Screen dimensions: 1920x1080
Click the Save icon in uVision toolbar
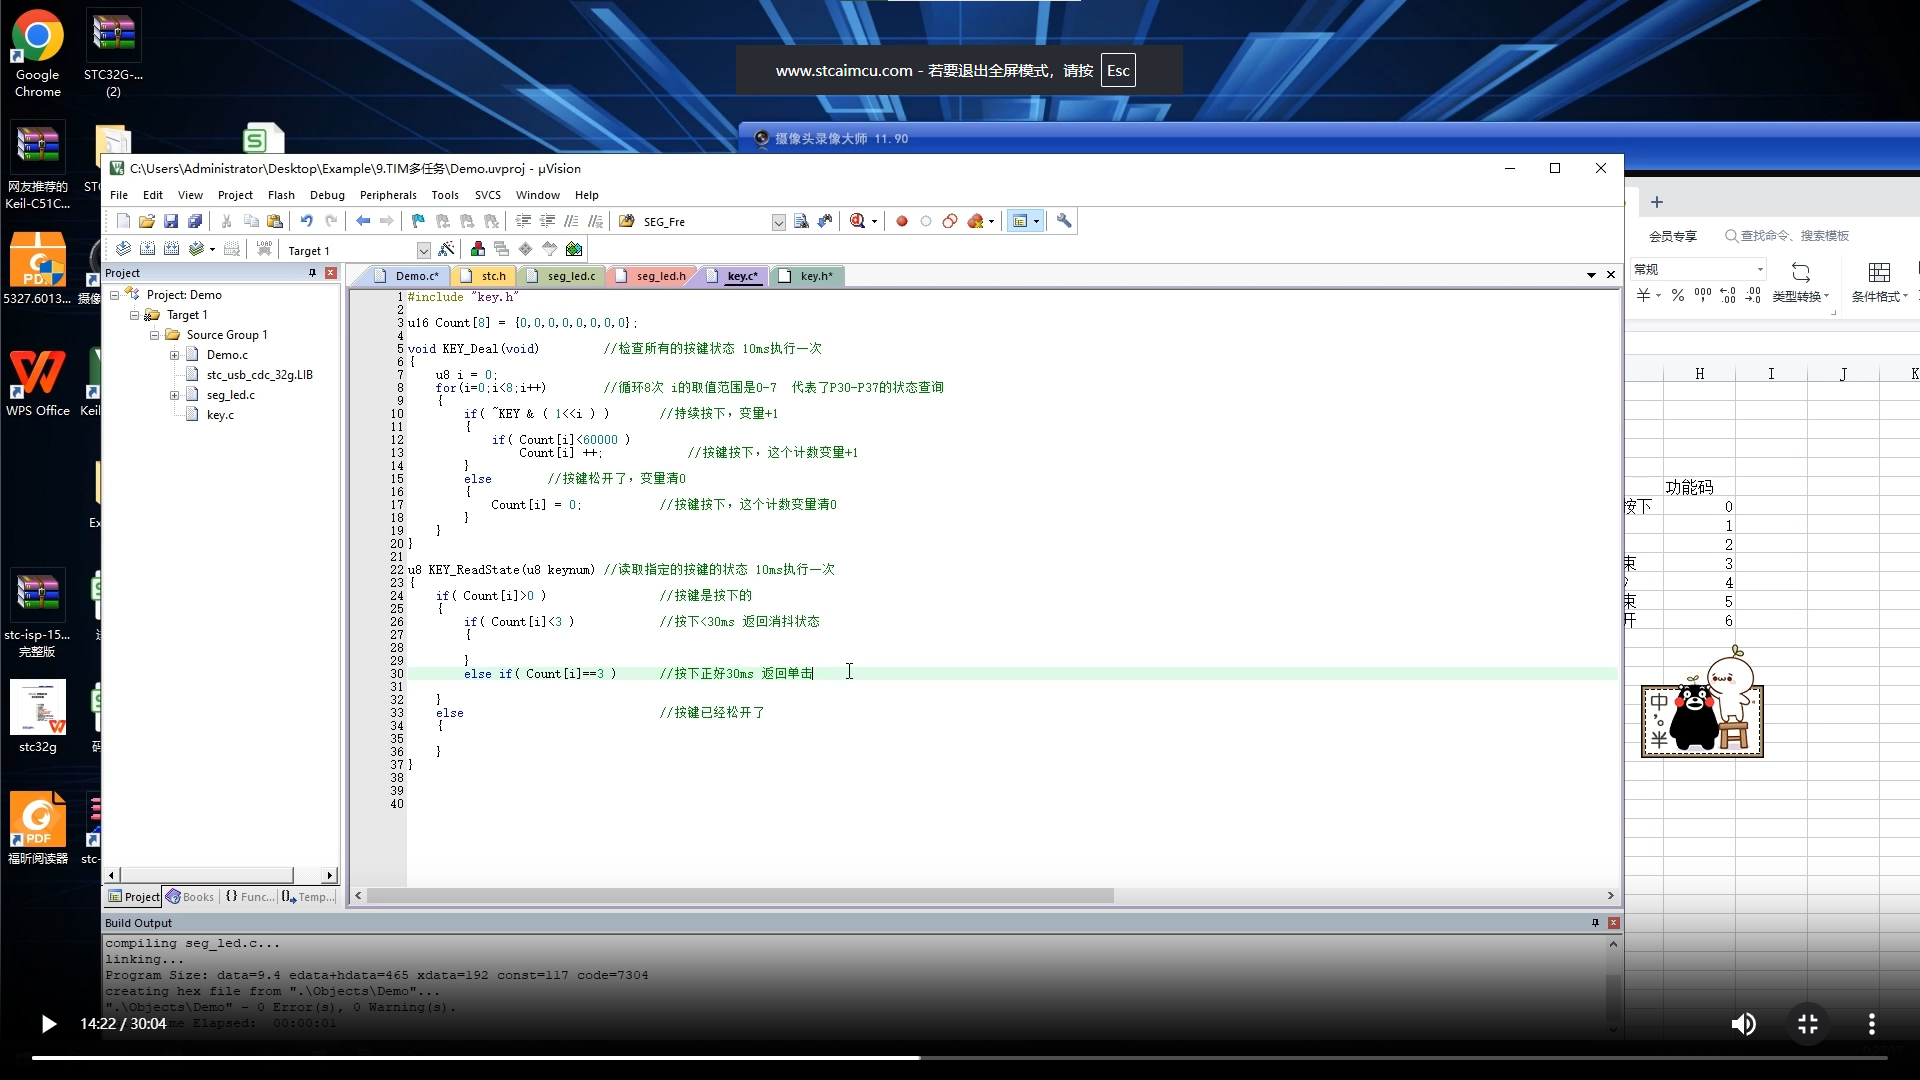coord(171,221)
